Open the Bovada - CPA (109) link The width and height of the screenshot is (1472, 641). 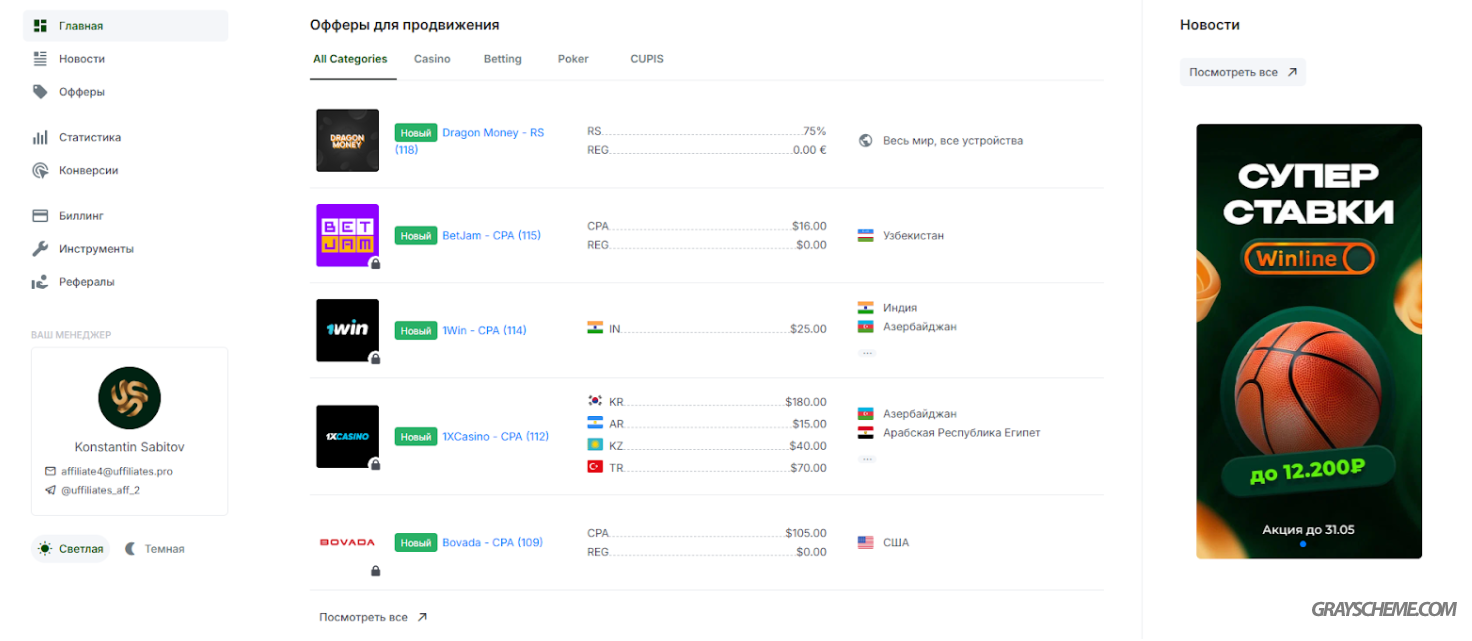(492, 543)
